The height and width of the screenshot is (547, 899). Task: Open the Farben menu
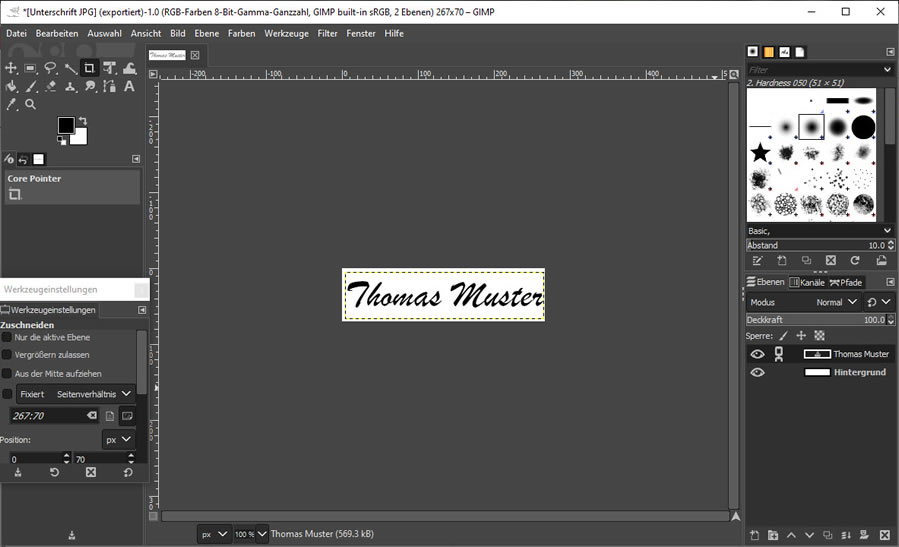(241, 33)
